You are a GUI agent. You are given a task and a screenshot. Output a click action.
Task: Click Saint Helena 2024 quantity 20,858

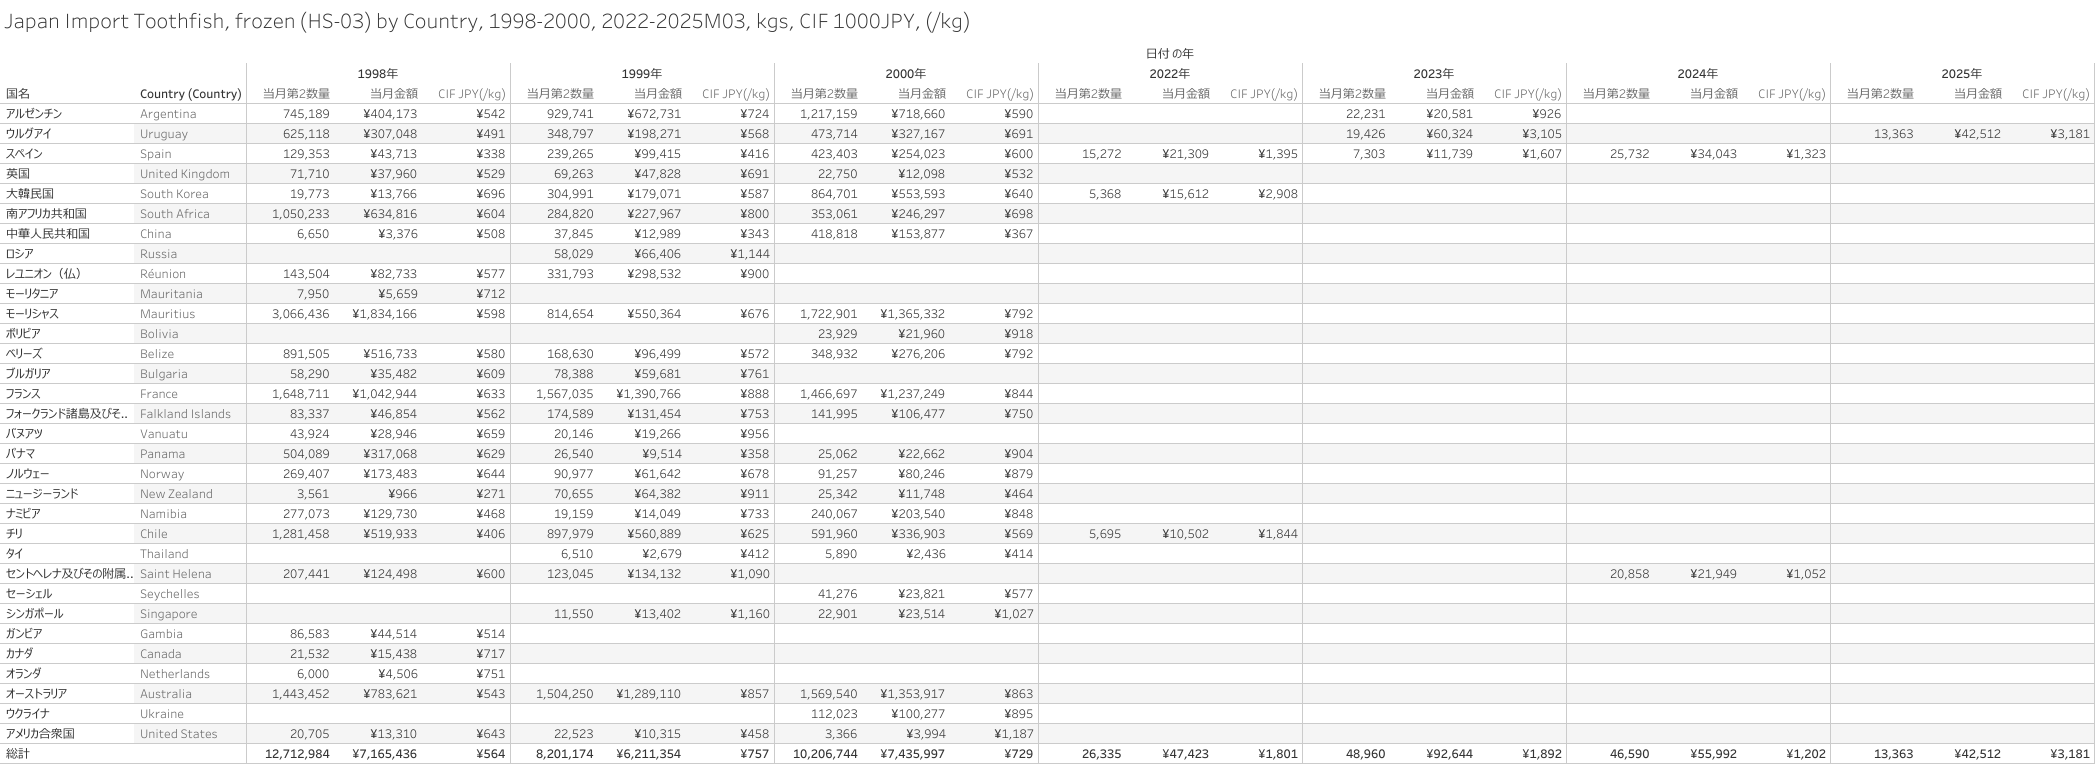coord(1629,574)
